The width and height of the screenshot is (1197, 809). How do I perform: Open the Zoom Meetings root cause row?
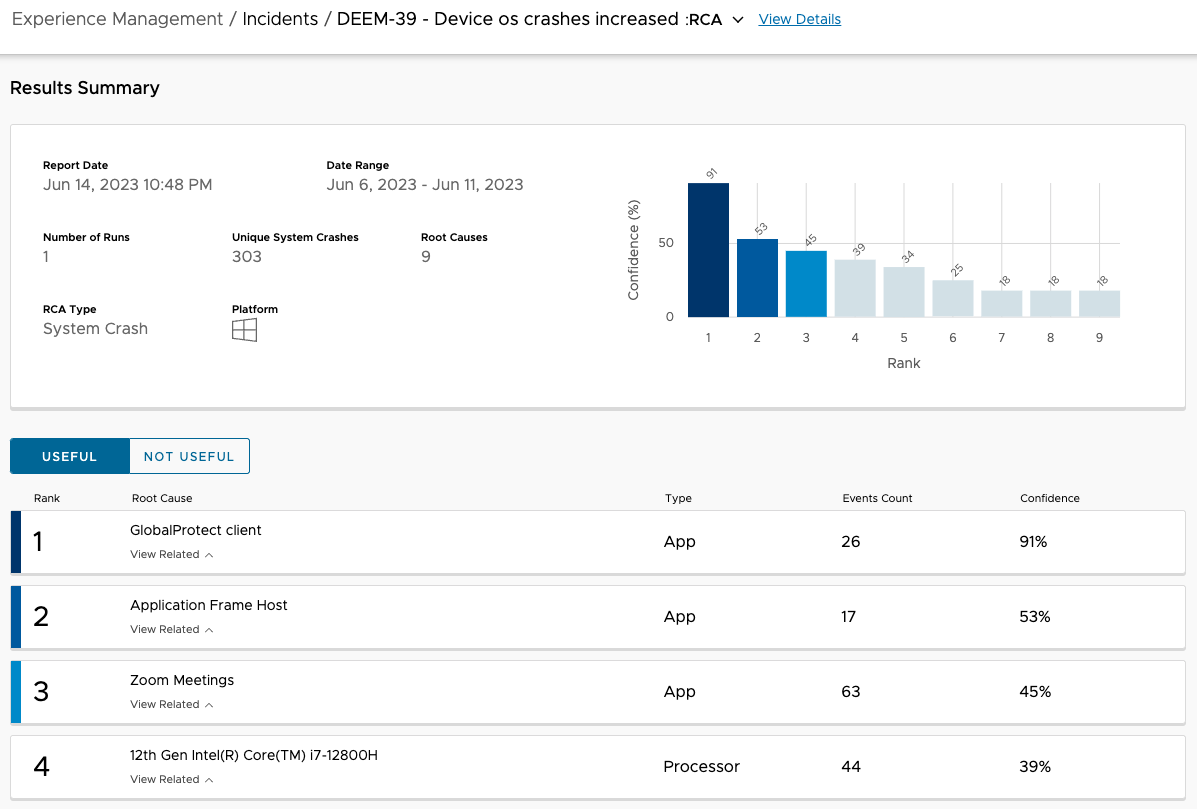(182, 680)
